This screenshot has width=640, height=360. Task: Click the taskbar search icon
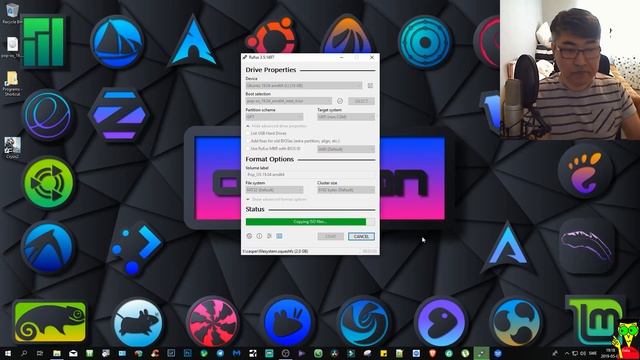(24, 353)
